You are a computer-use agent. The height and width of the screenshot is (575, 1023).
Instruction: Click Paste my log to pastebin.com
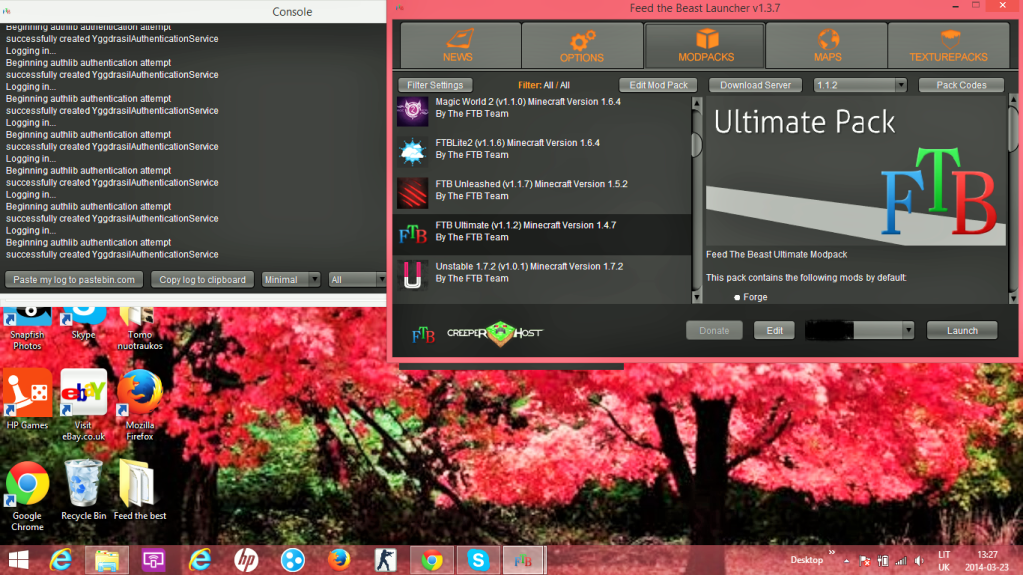coord(74,279)
